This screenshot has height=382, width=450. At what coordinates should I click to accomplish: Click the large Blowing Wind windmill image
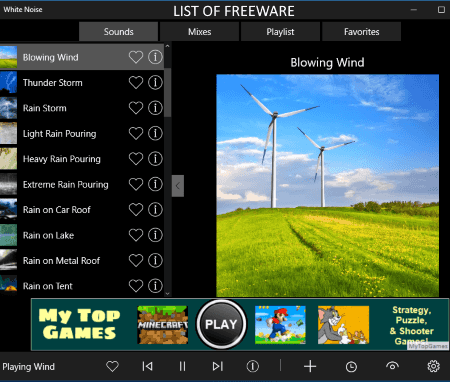coord(328,185)
